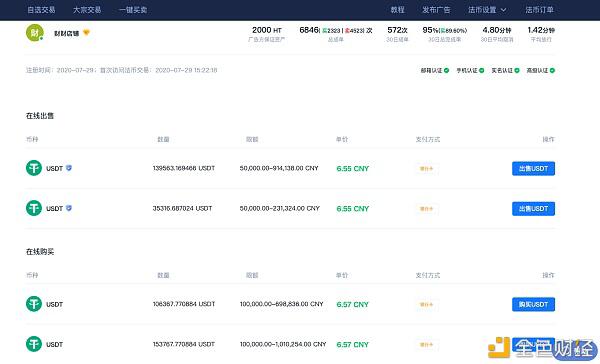Click 出售USDT button for 35316.687024 USDT row

(533, 209)
